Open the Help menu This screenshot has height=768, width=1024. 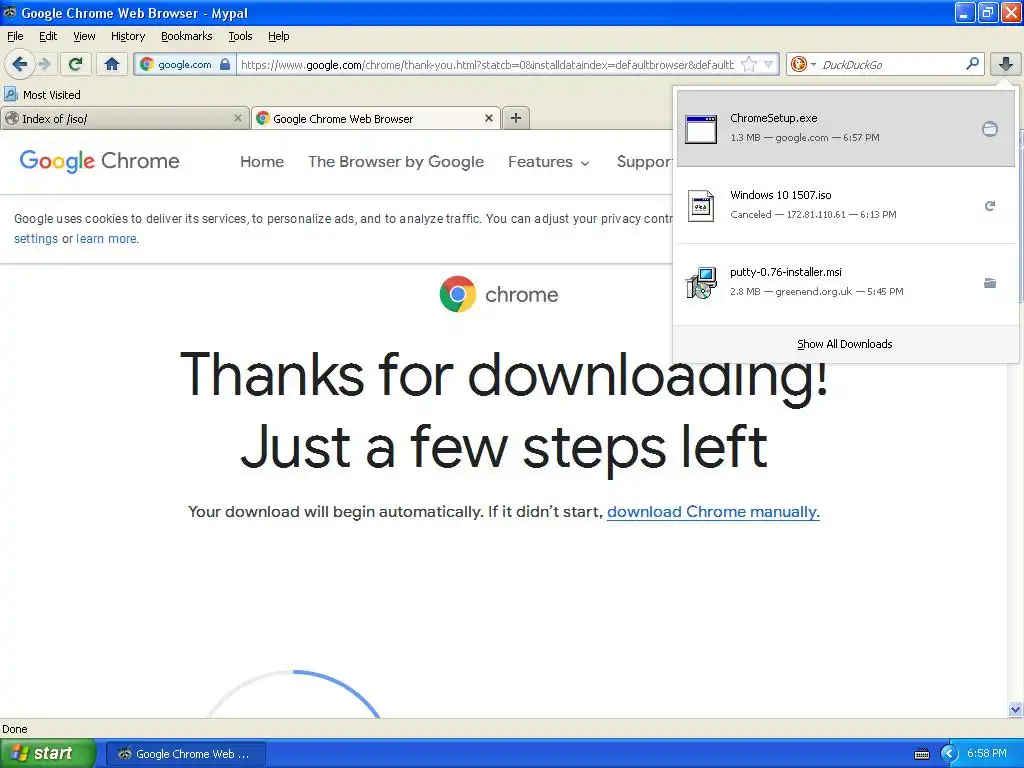[278, 36]
